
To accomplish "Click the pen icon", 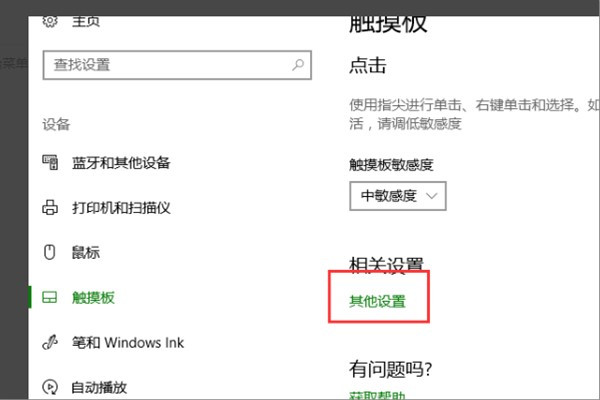I will click(x=50, y=342).
